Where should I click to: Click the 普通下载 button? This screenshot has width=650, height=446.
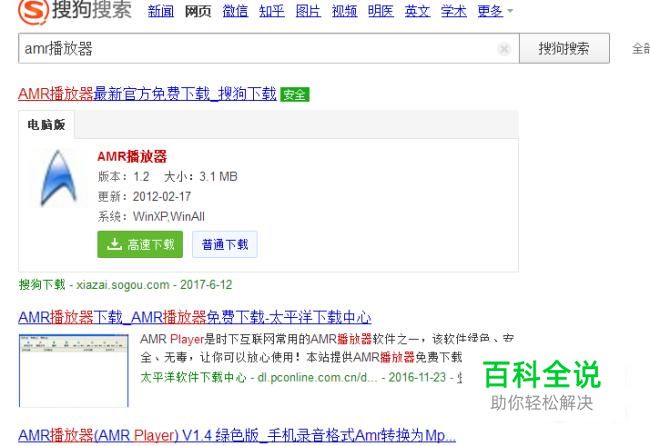tap(225, 245)
